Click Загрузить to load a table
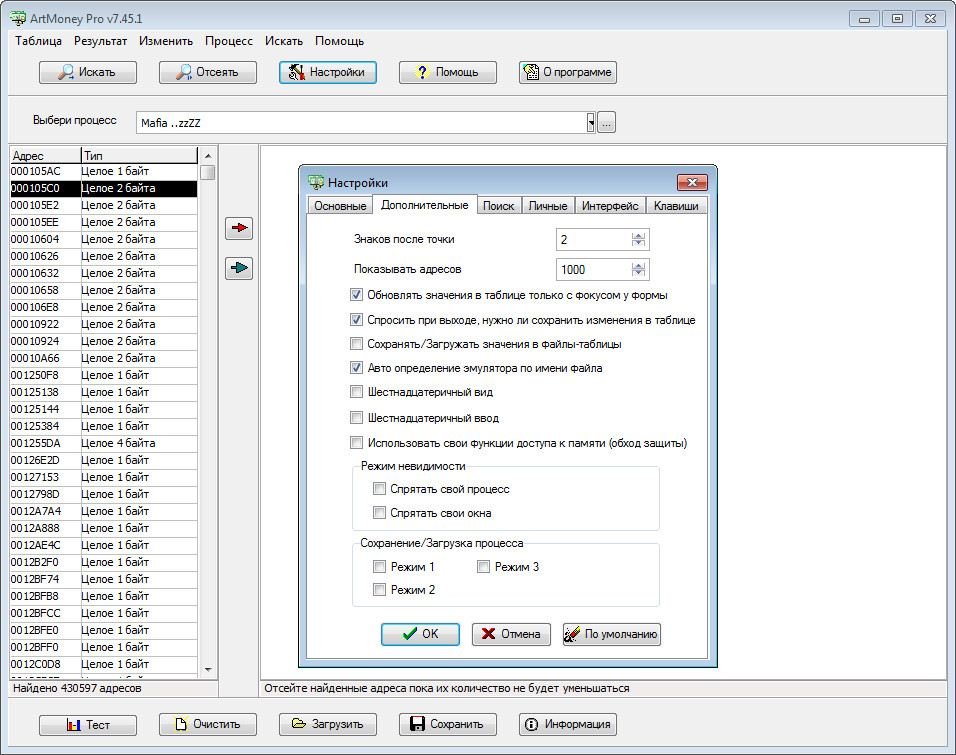Screen dimensions: 956x755 (x=327, y=724)
